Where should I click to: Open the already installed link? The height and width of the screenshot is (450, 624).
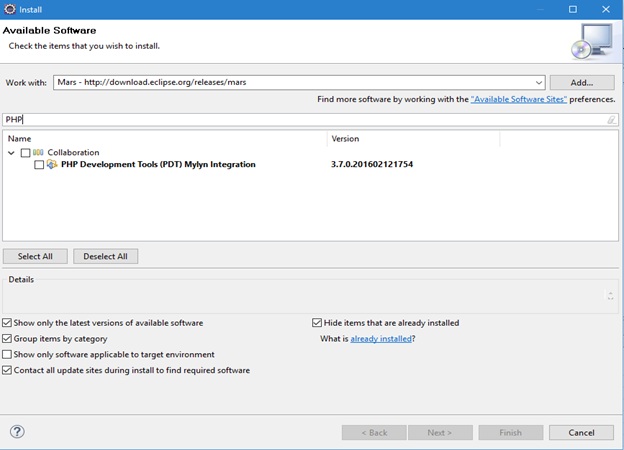click(x=381, y=339)
